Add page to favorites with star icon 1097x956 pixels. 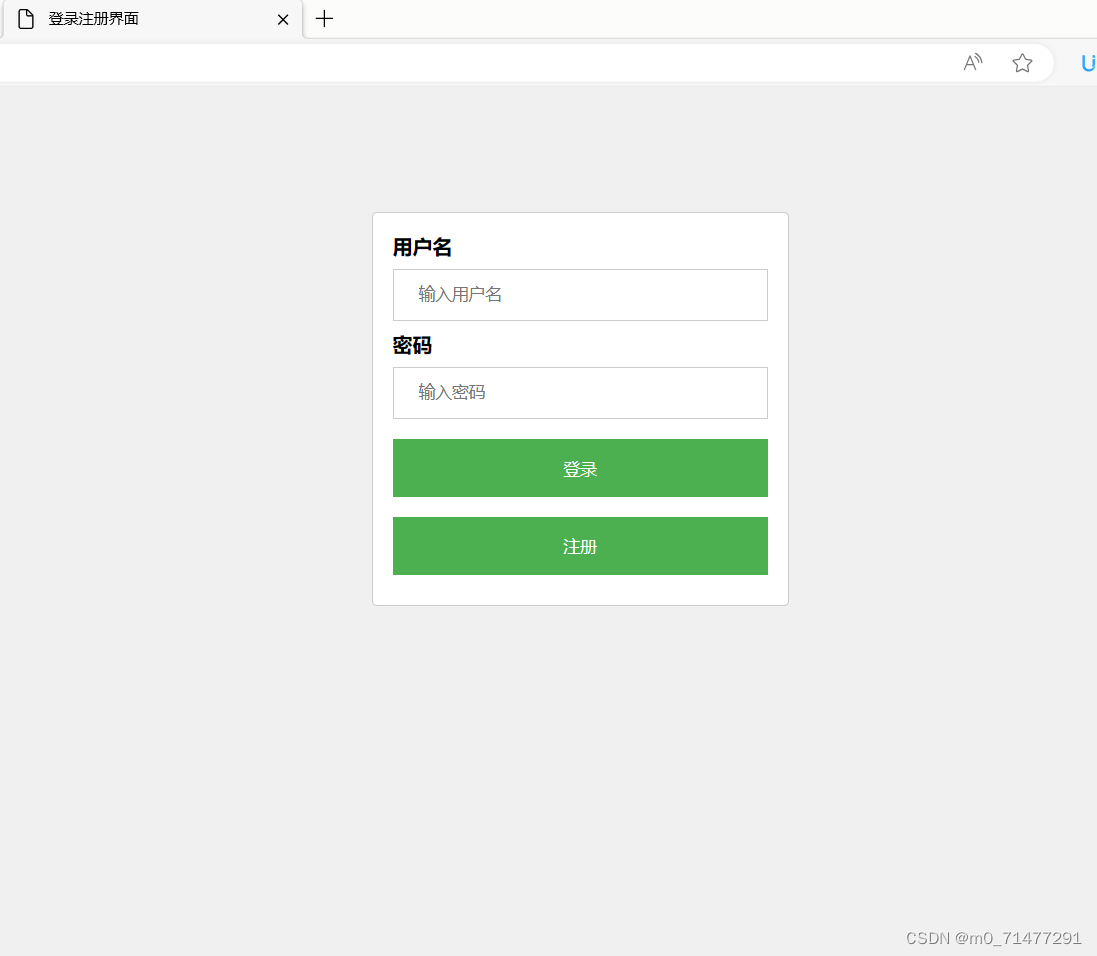click(1022, 63)
